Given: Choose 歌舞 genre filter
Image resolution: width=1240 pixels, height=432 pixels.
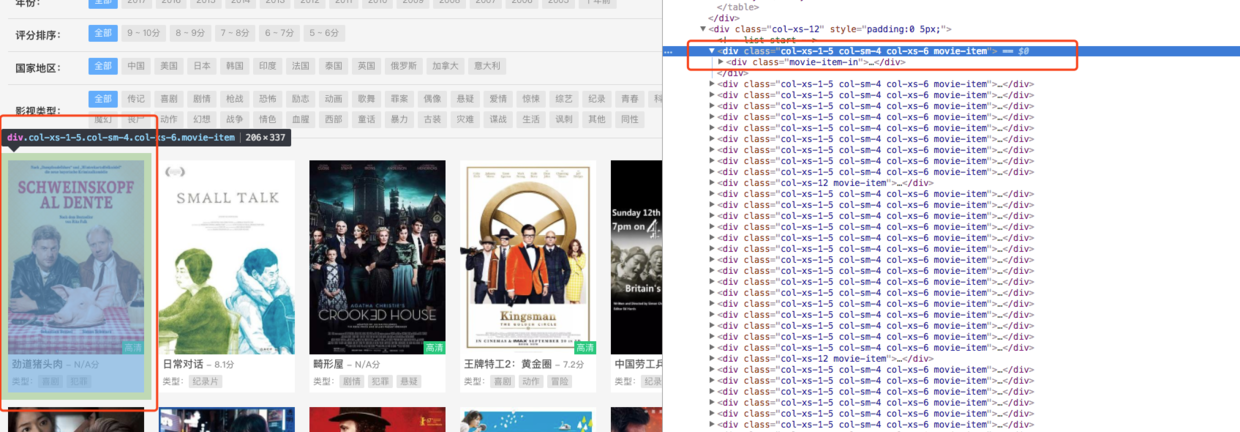Looking at the screenshot, I should tap(366, 99).
